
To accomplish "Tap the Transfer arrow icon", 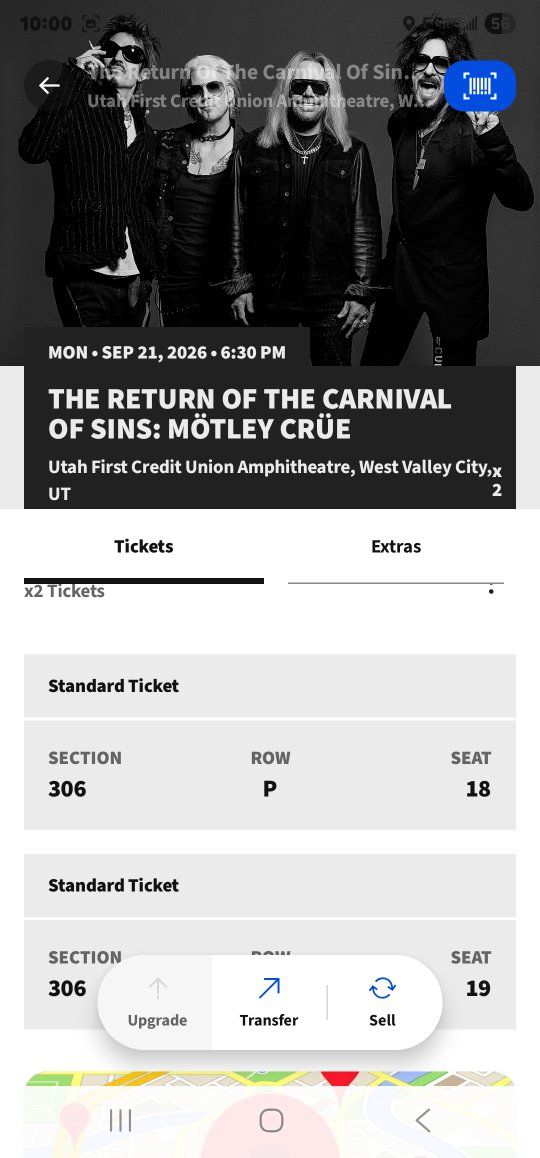I will (269, 988).
